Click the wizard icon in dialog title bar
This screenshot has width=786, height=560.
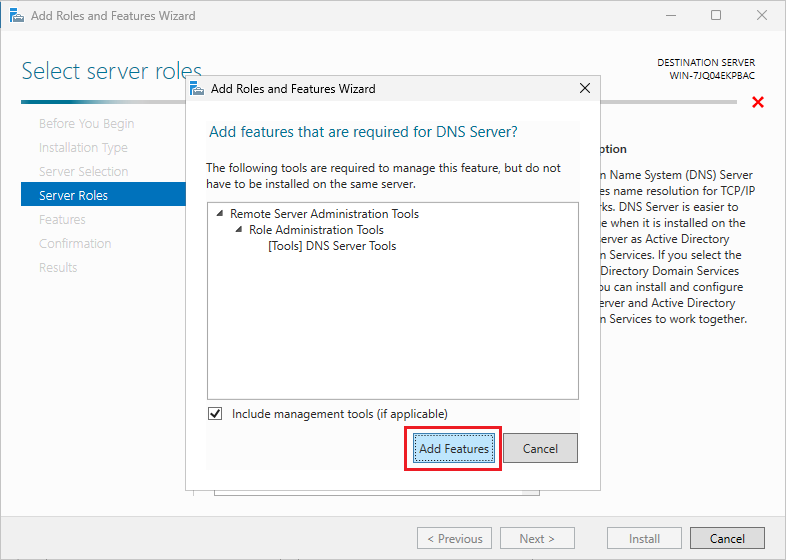[199, 89]
